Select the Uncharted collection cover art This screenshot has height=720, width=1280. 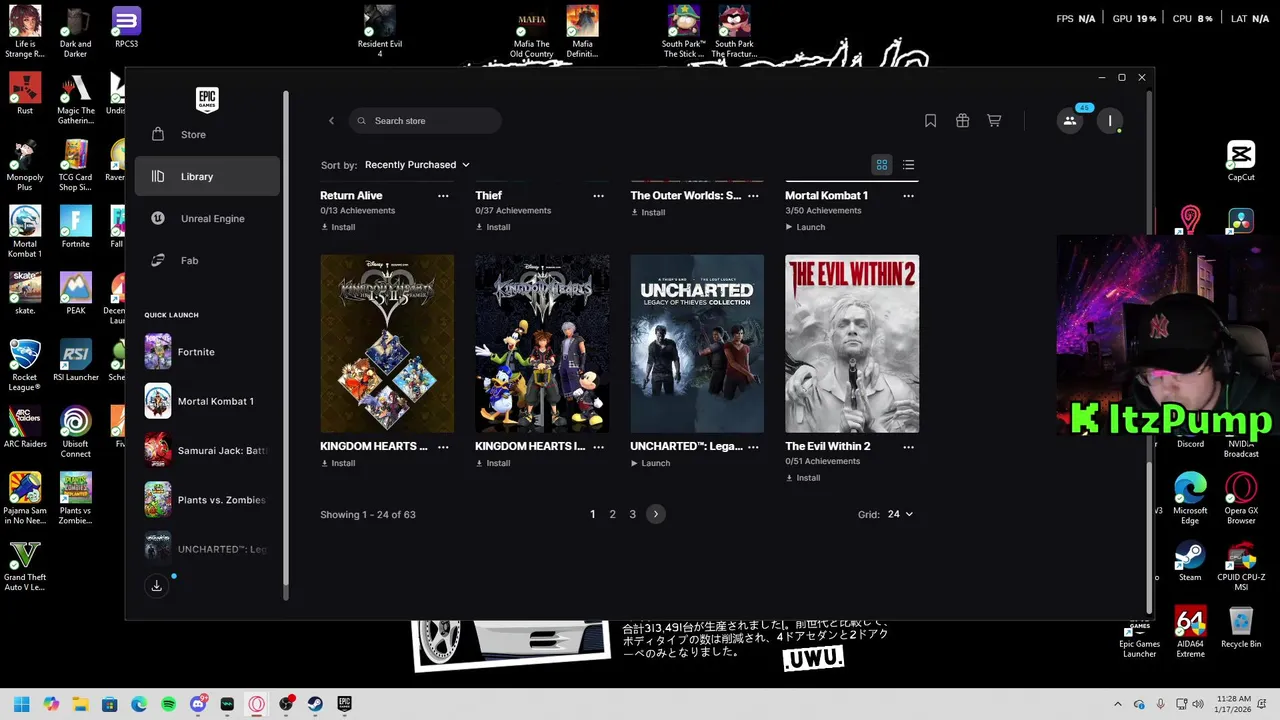pyautogui.click(x=697, y=343)
